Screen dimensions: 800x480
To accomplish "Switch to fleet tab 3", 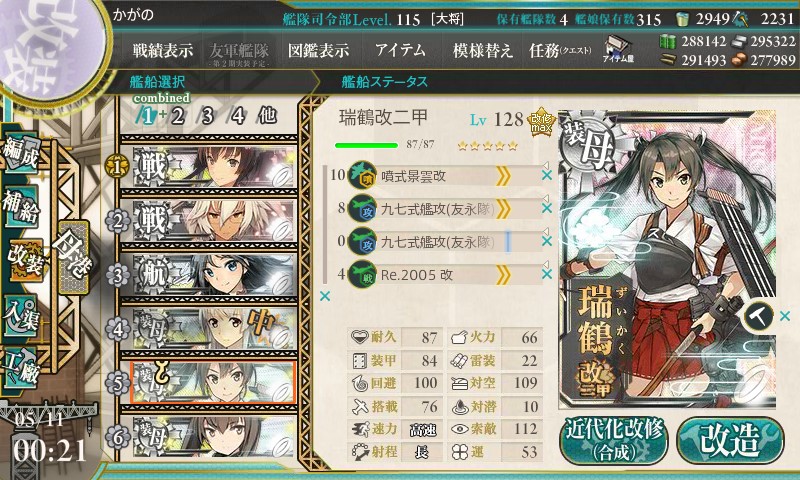I will pyautogui.click(x=207, y=116).
